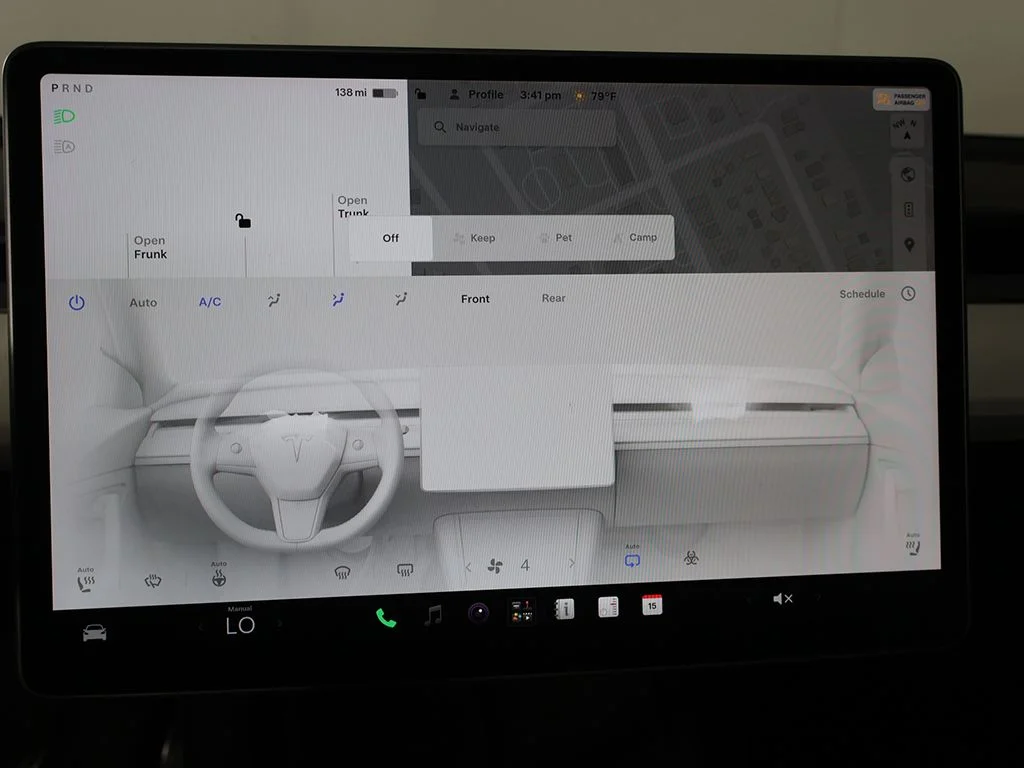Select Camp climate mode
1024x768 pixels.
[636, 237]
